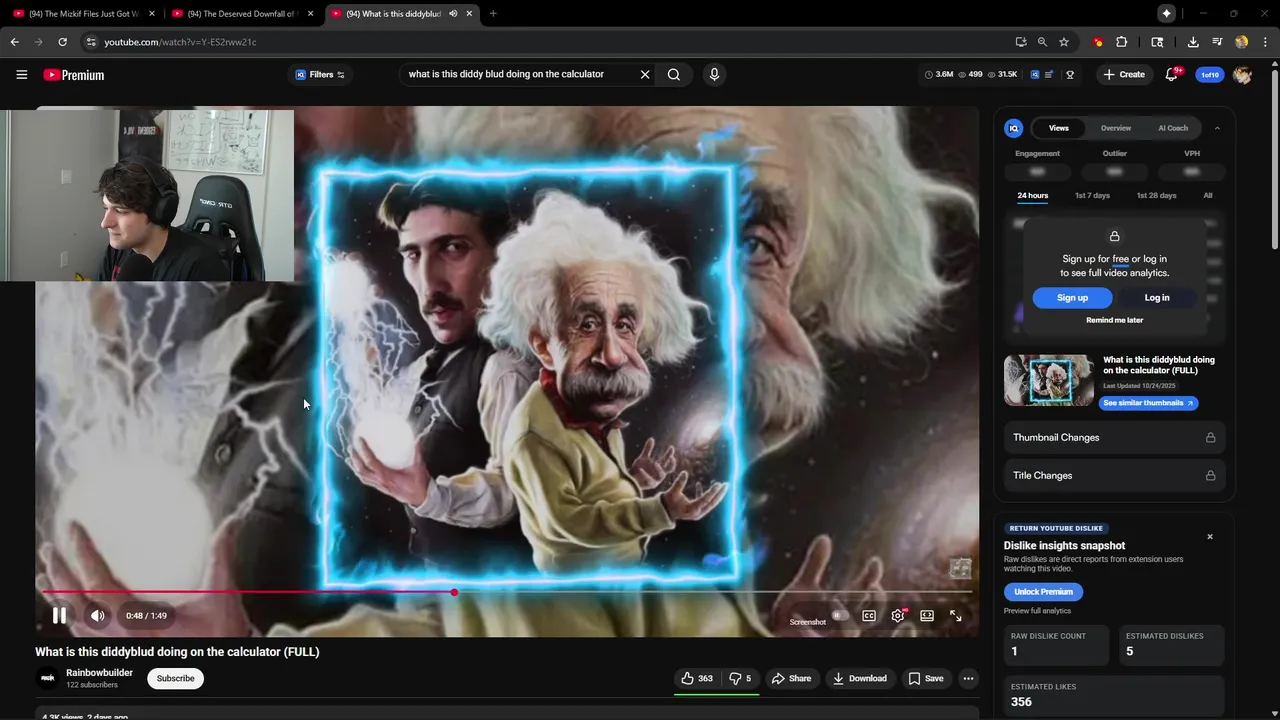Viewport: 1280px width, 720px height.
Task: Open the Create menu button
Action: click(1124, 75)
